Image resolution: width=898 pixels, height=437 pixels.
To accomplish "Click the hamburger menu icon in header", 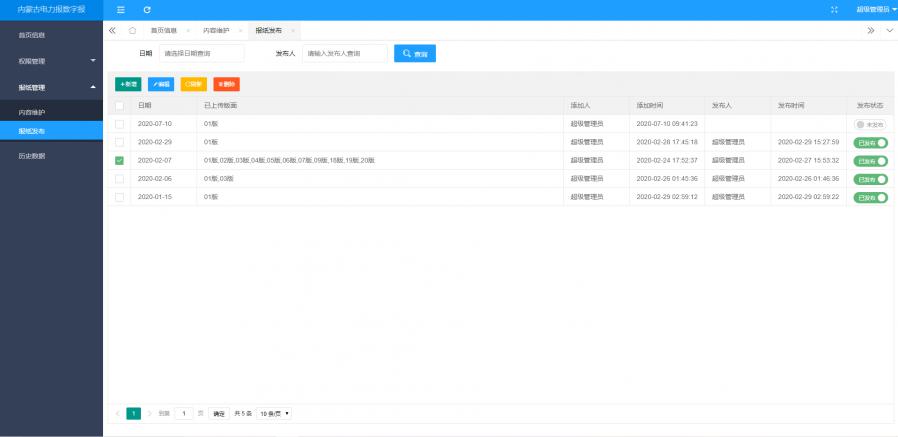I will [x=121, y=9].
